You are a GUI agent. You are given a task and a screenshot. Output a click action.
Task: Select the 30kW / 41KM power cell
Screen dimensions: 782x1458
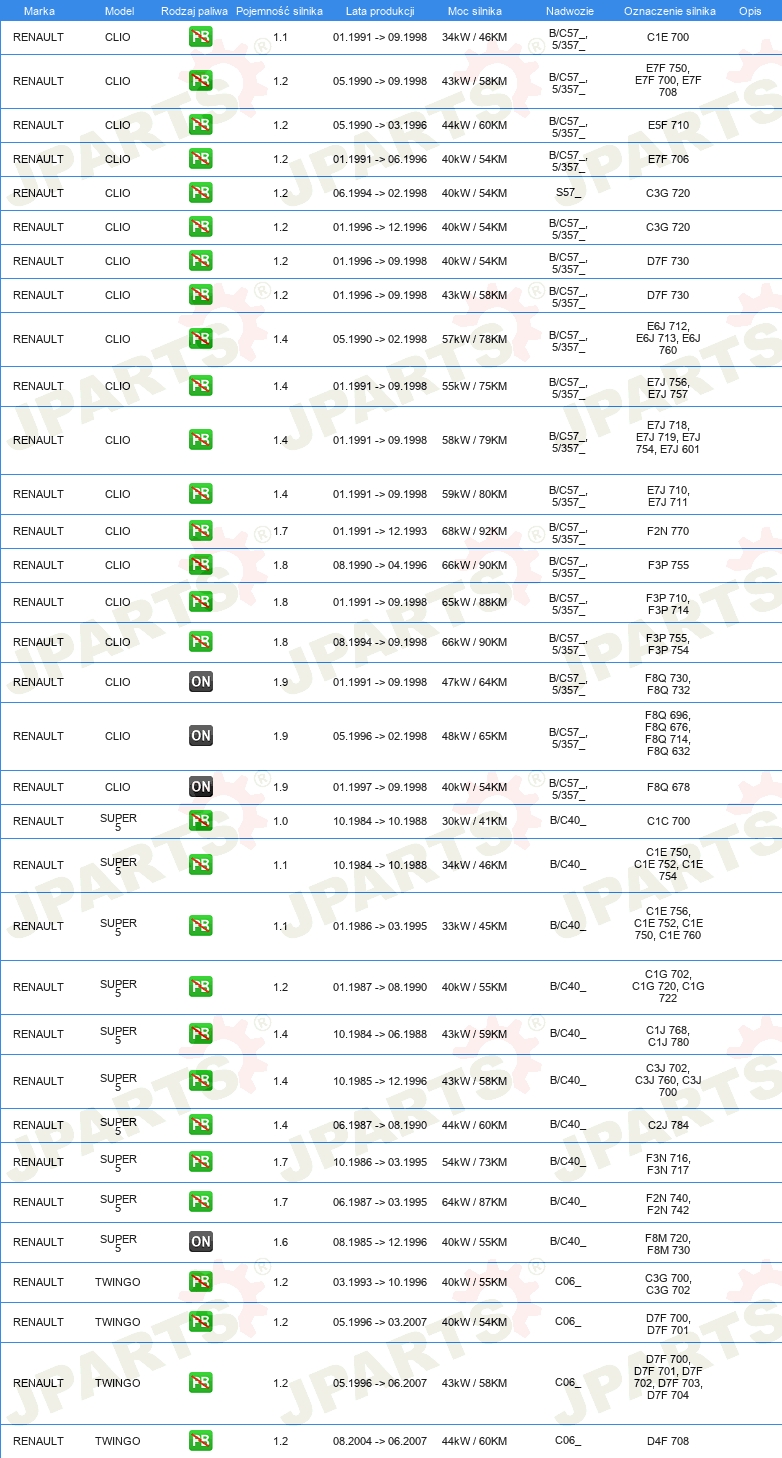(475, 821)
